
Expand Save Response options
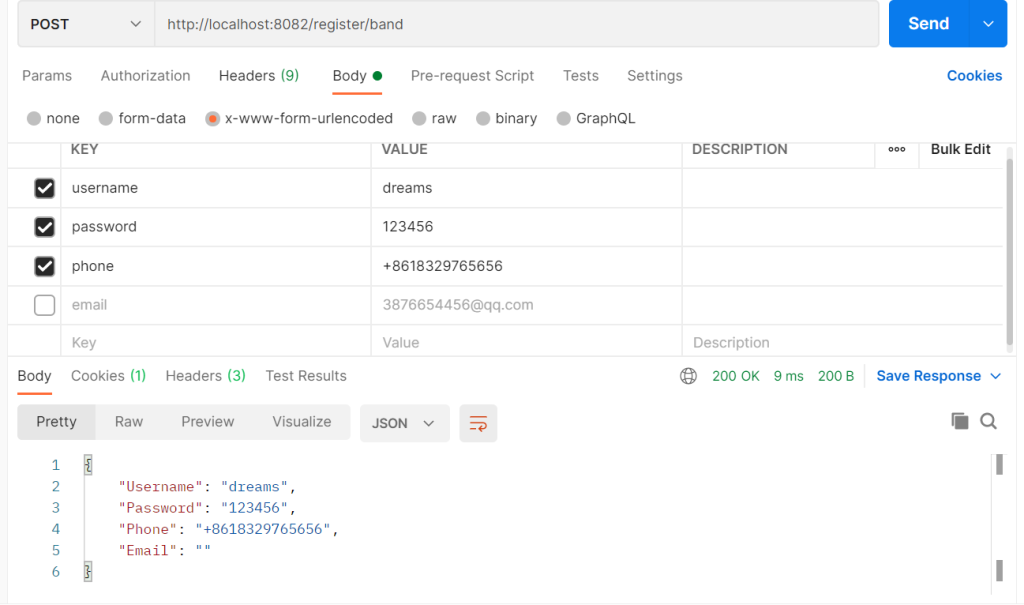click(x=996, y=376)
